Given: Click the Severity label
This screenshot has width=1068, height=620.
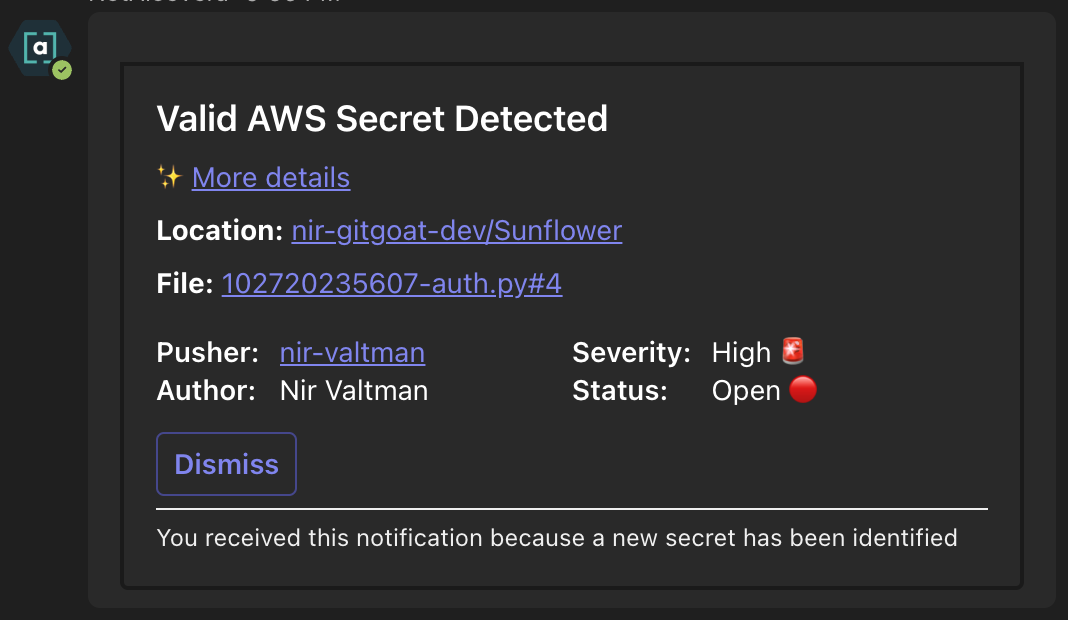Looking at the screenshot, I should 631,352.
